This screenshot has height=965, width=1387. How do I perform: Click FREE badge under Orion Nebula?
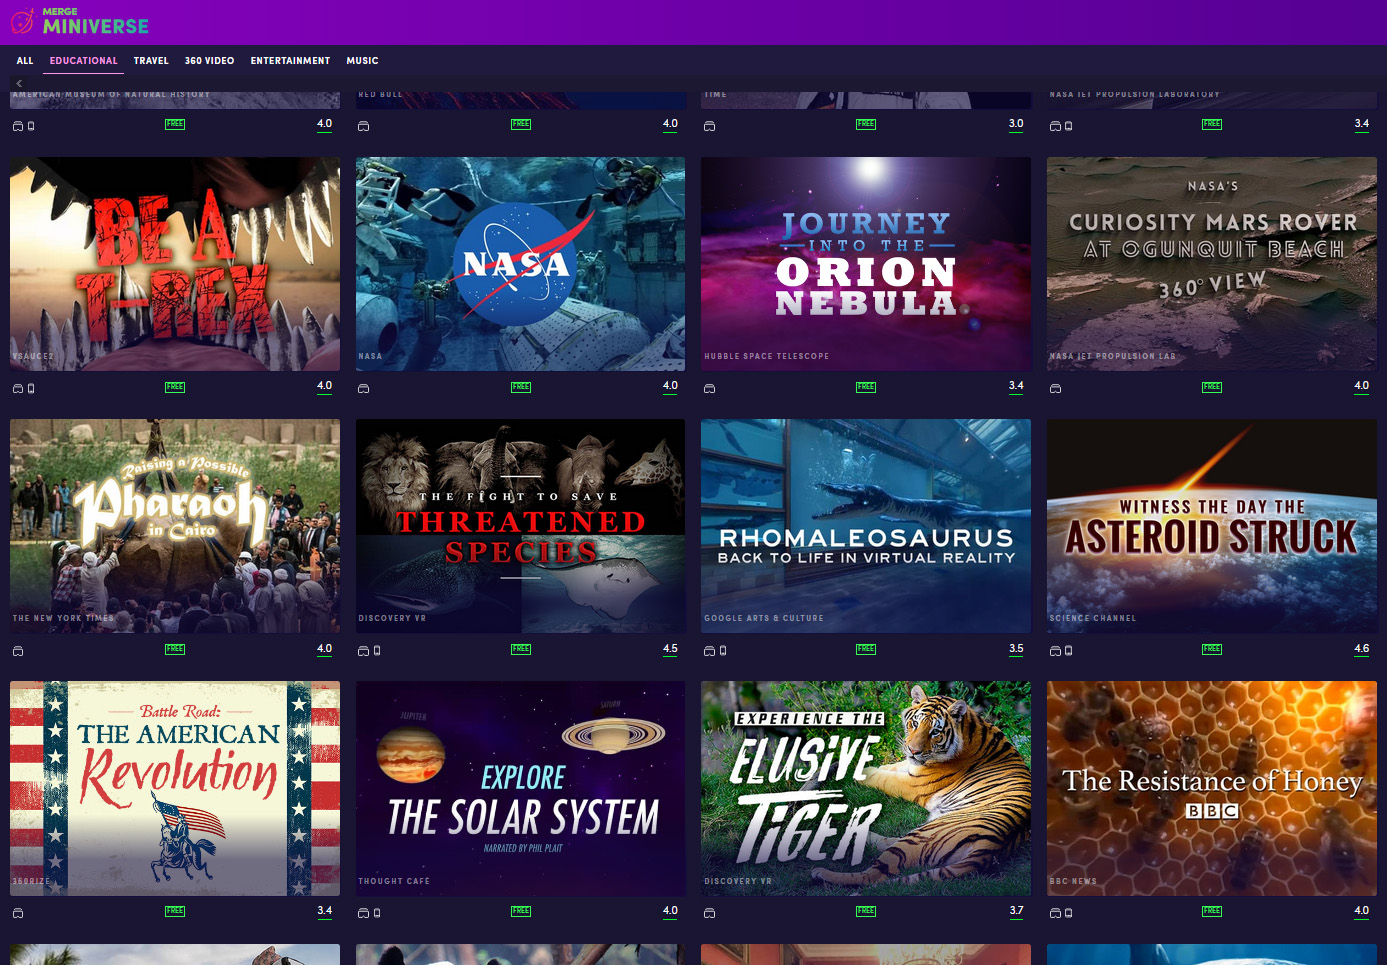pyautogui.click(x=866, y=387)
